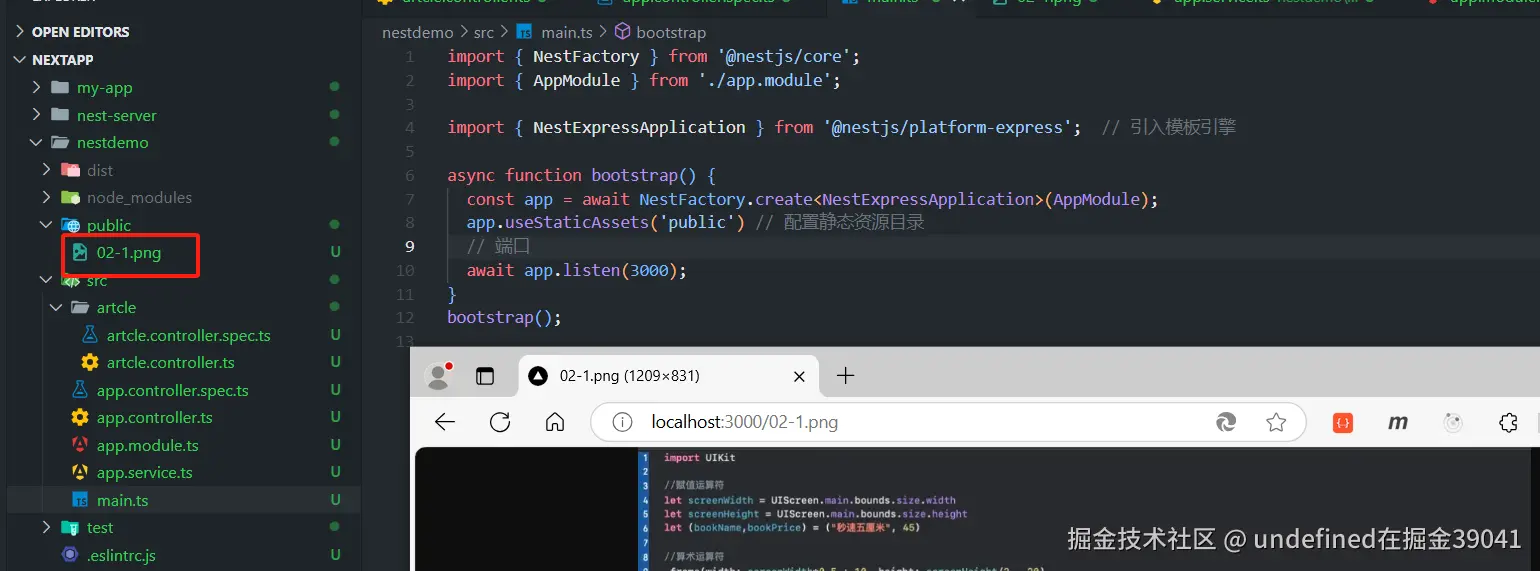Viewport: 1540px width, 571px height.
Task: Click the gear icon of artcle.controller.ts
Action: (x=90, y=362)
